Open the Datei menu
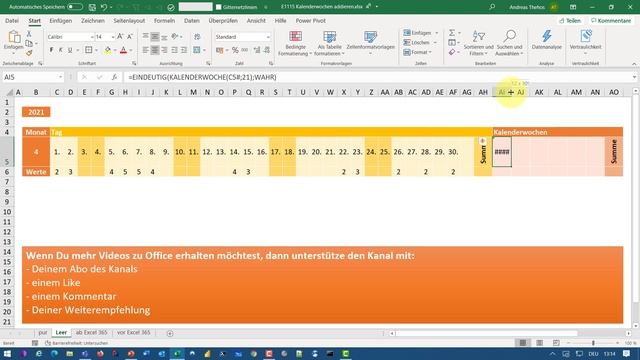Image resolution: width=640 pixels, height=360 pixels. [x=12, y=20]
